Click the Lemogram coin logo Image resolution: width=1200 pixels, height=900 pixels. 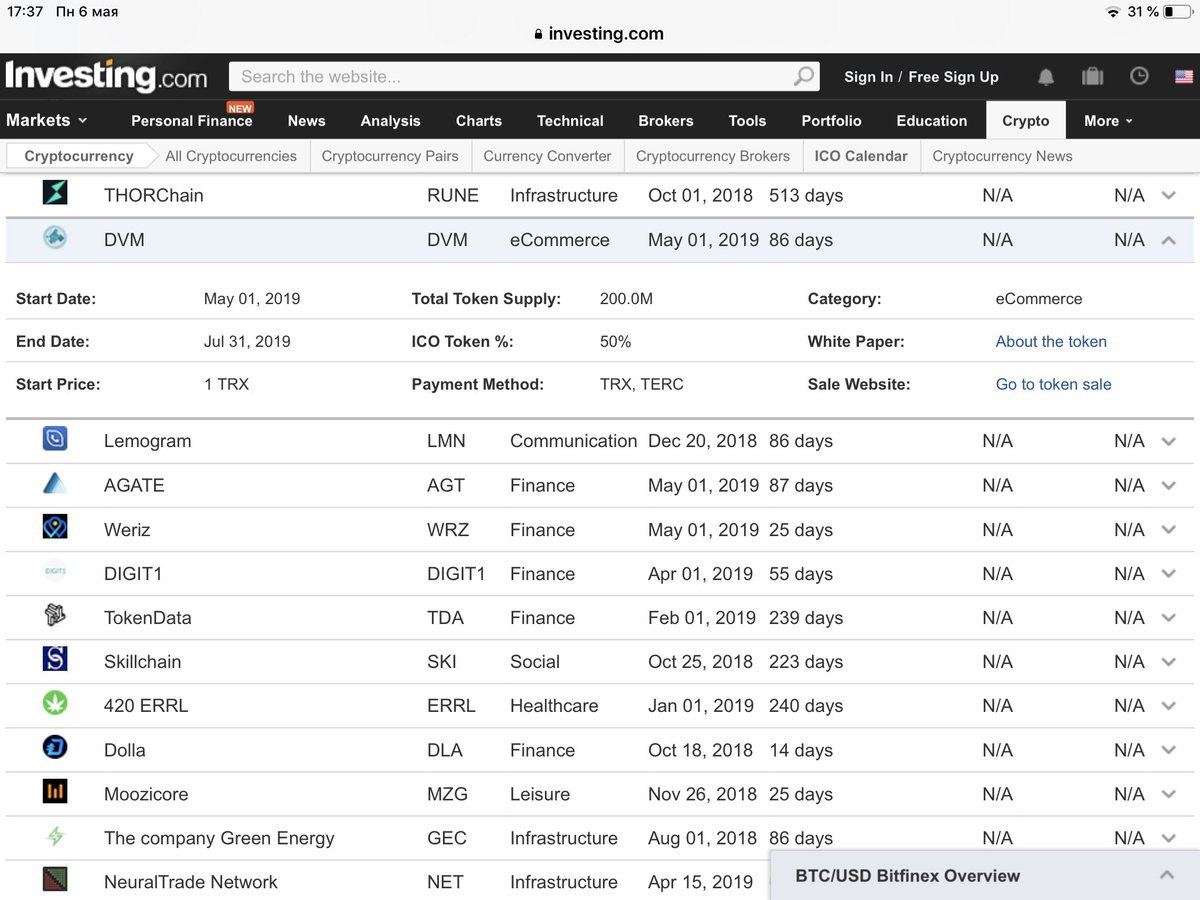tap(55, 439)
